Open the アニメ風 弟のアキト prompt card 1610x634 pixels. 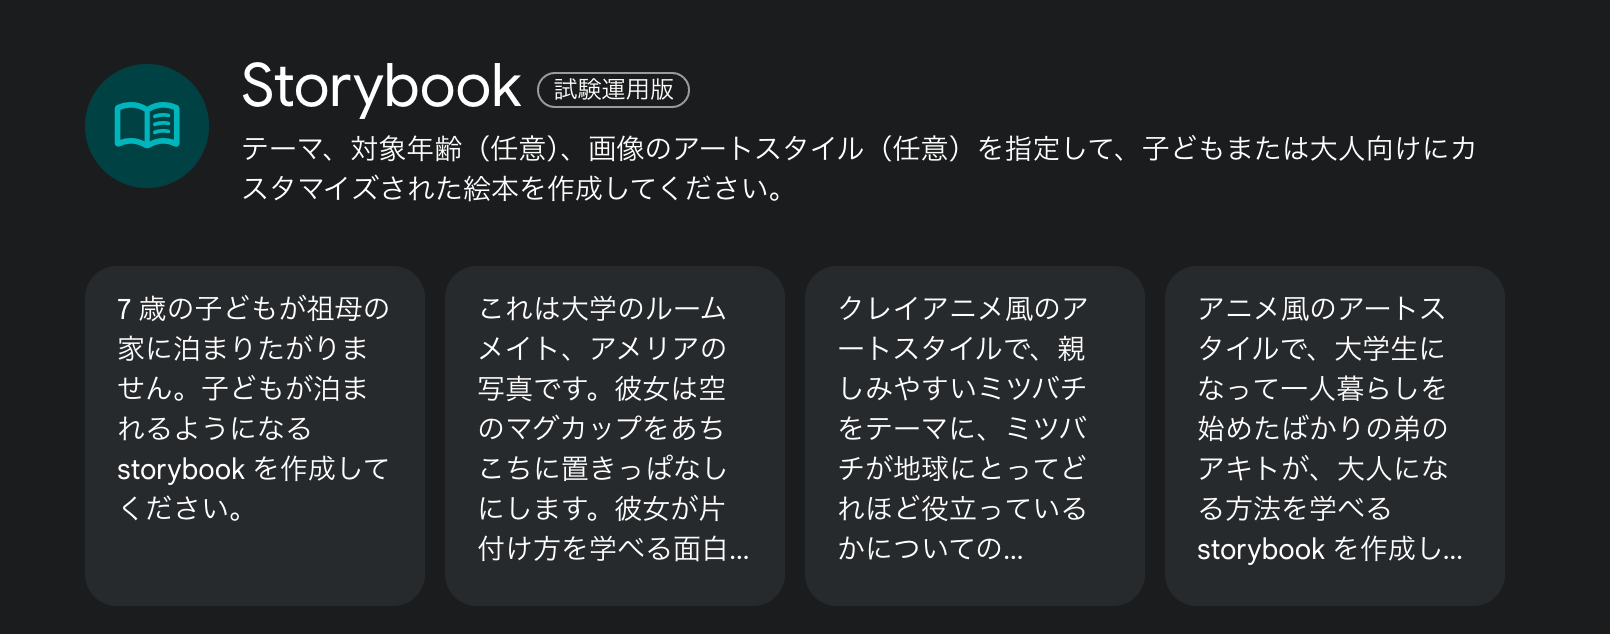pyautogui.click(x=1335, y=436)
